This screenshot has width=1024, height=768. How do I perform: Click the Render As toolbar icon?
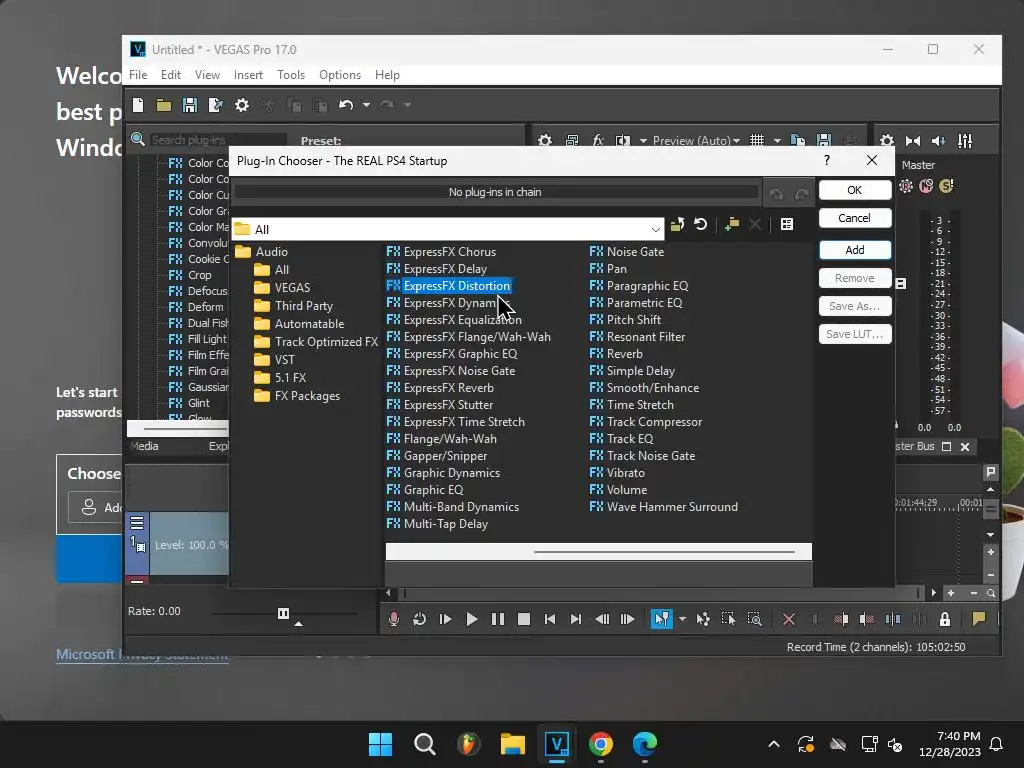click(216, 105)
